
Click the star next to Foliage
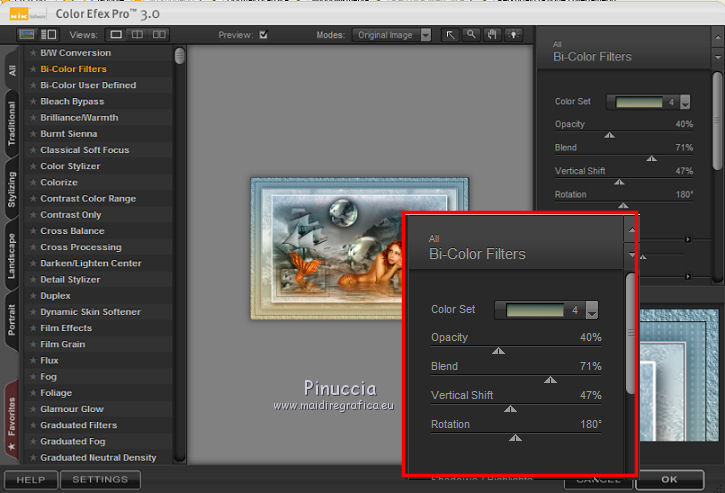[33, 393]
